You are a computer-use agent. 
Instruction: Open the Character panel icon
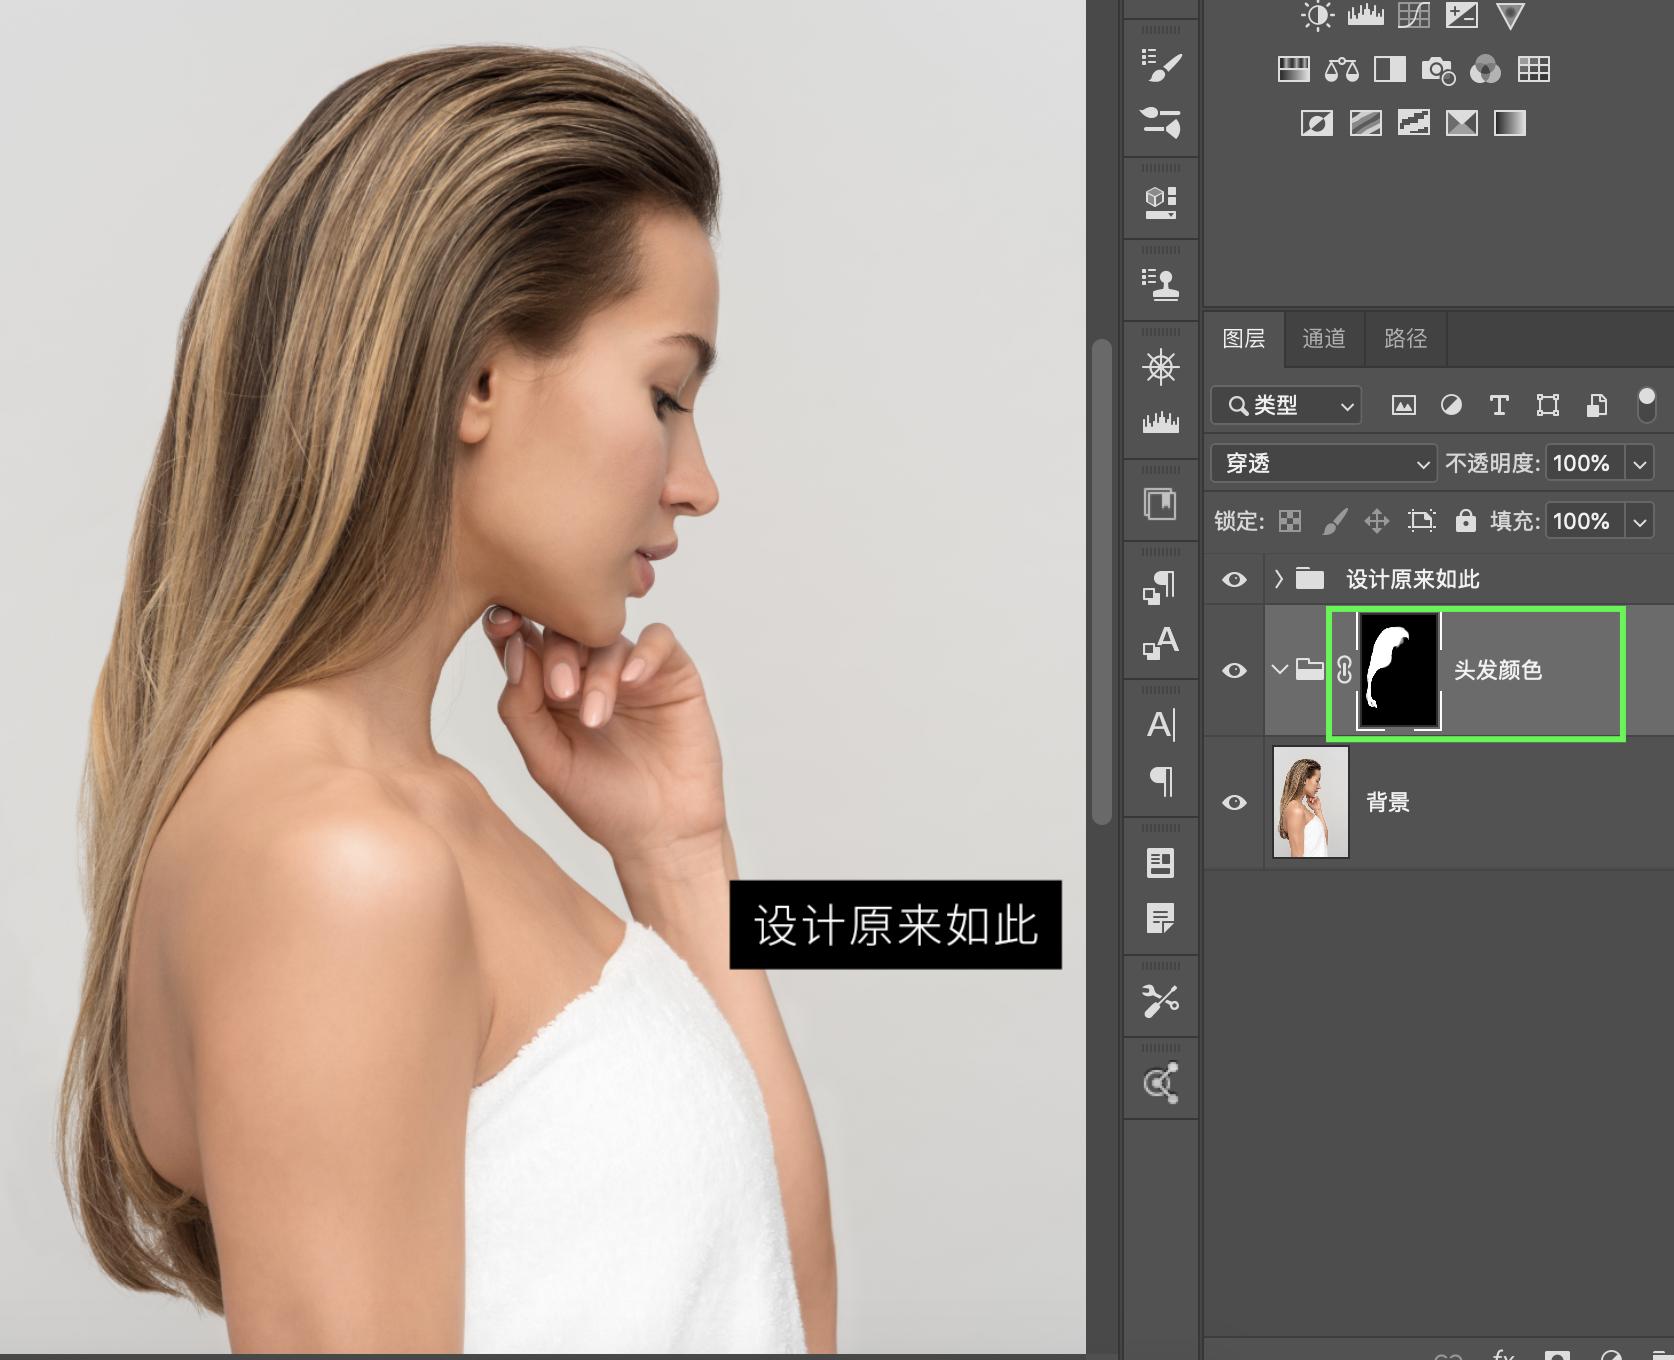click(1160, 723)
